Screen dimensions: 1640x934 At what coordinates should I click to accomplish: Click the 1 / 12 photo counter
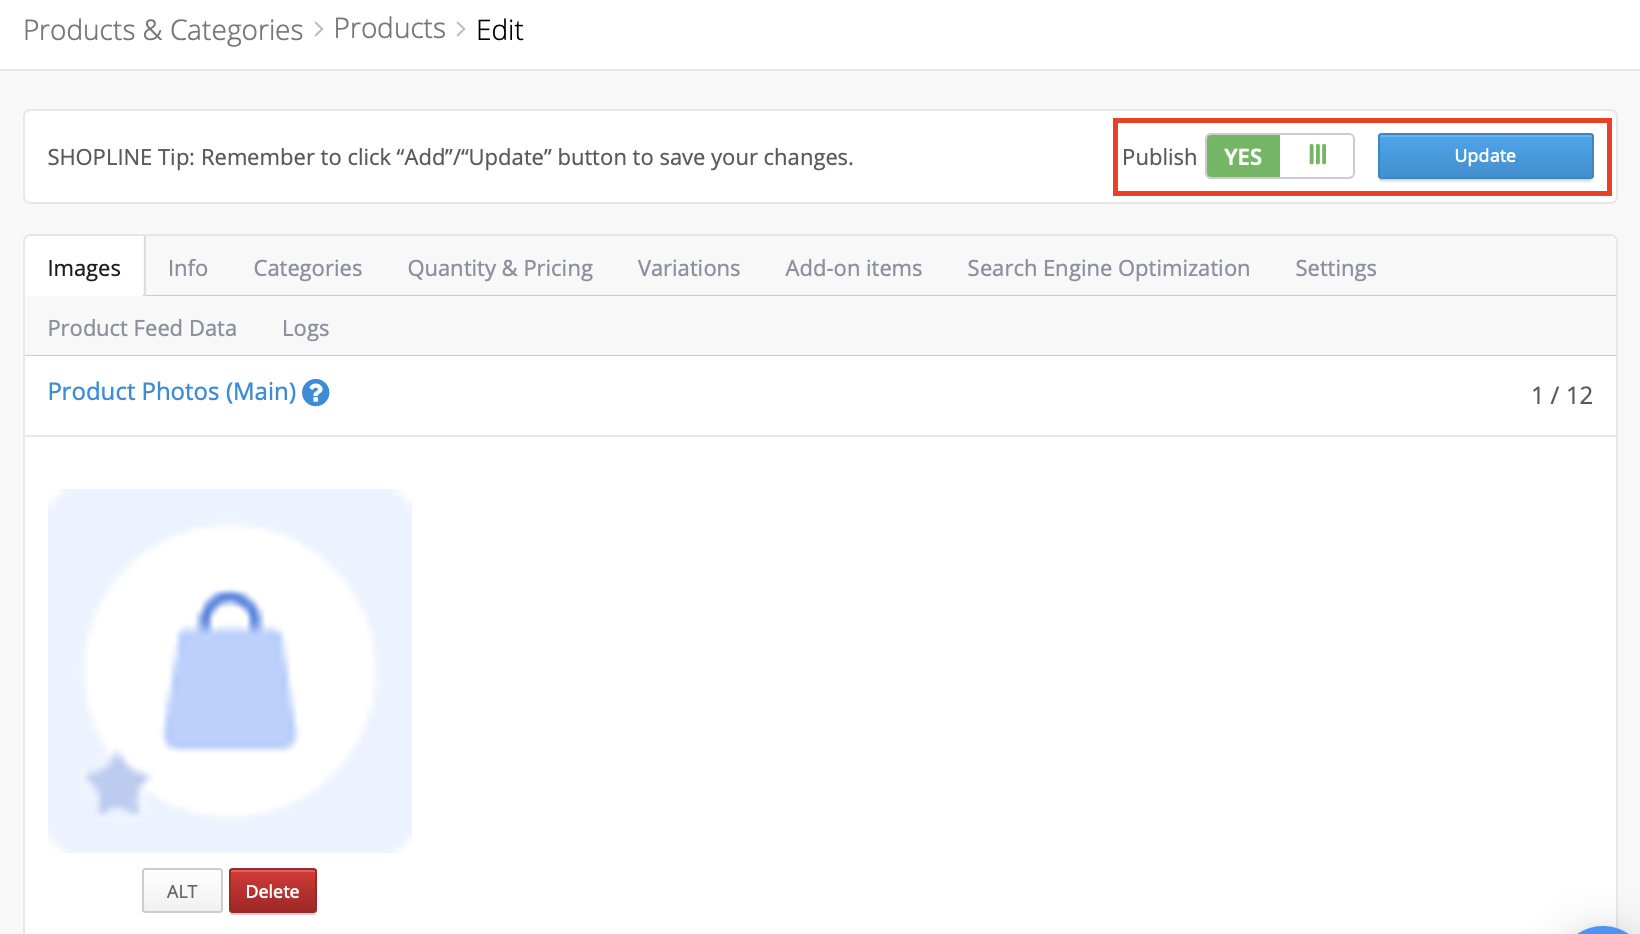[1561, 396]
